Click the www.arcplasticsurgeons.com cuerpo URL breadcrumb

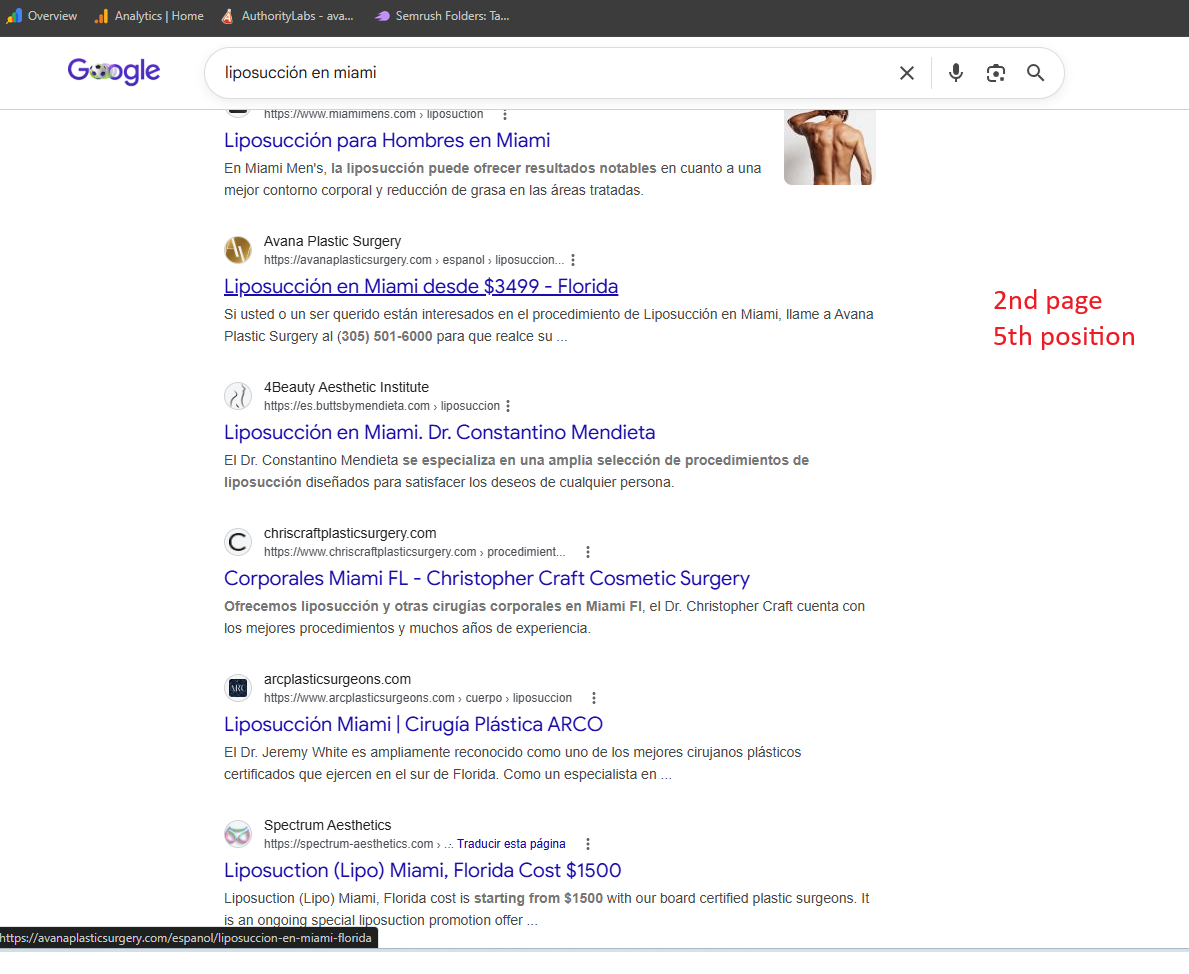click(418, 698)
